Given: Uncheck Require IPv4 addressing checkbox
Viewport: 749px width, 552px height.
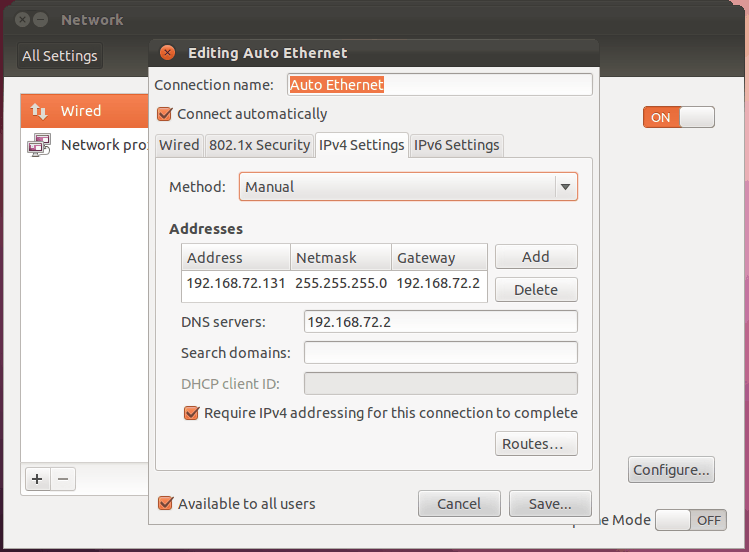Looking at the screenshot, I should tap(191, 413).
